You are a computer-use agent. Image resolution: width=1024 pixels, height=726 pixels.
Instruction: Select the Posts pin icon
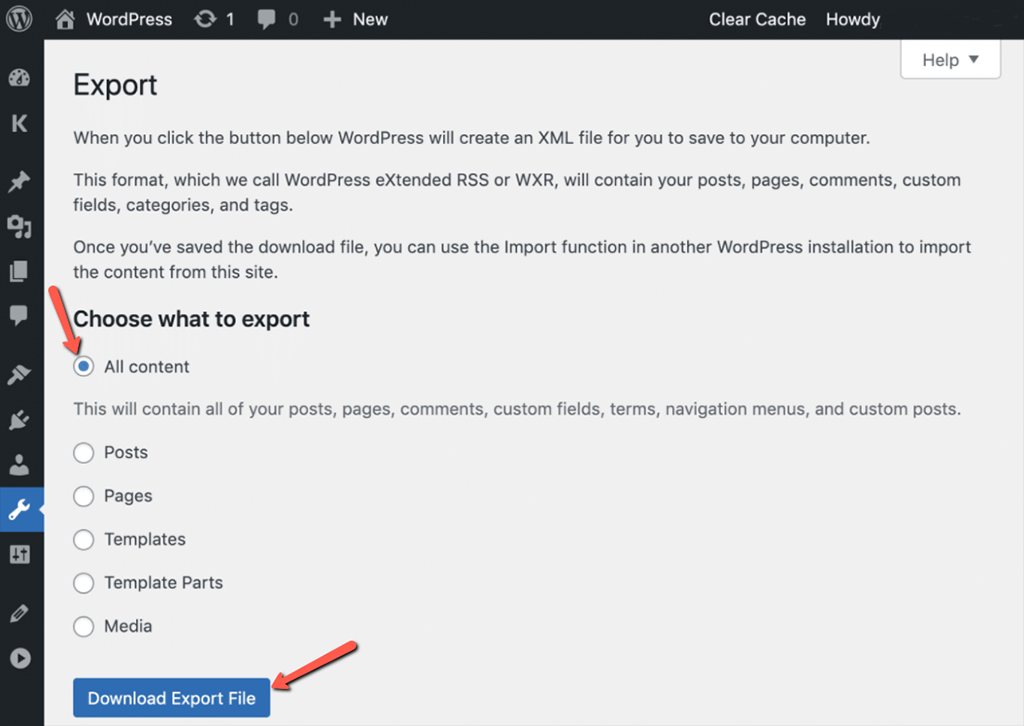(x=21, y=181)
